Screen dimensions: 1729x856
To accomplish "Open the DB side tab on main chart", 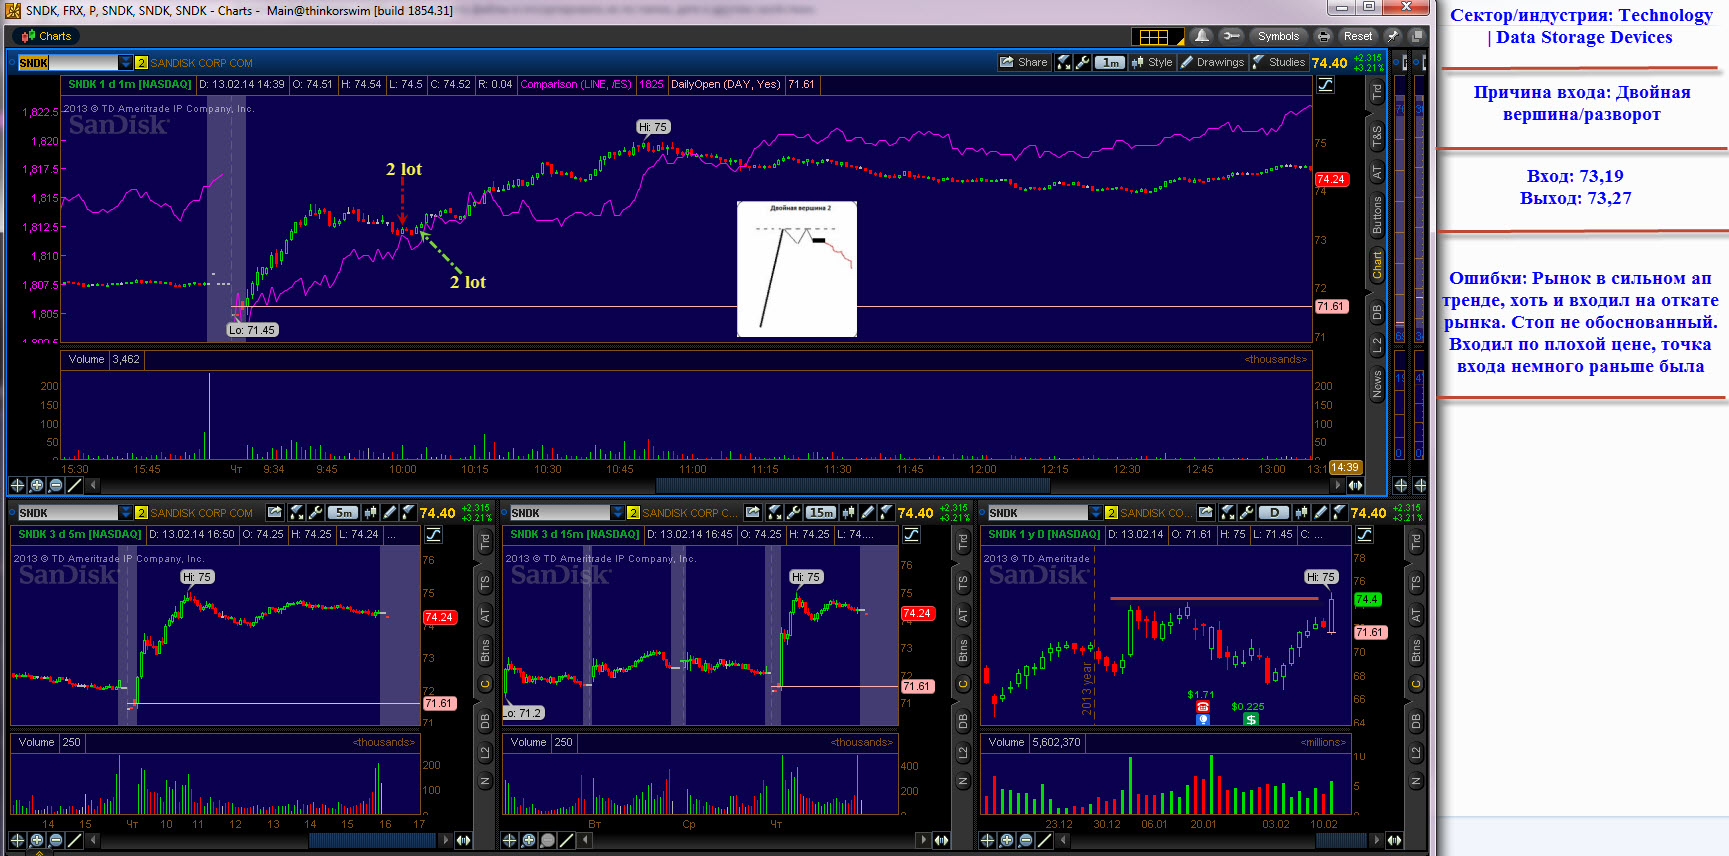I will click(1377, 311).
